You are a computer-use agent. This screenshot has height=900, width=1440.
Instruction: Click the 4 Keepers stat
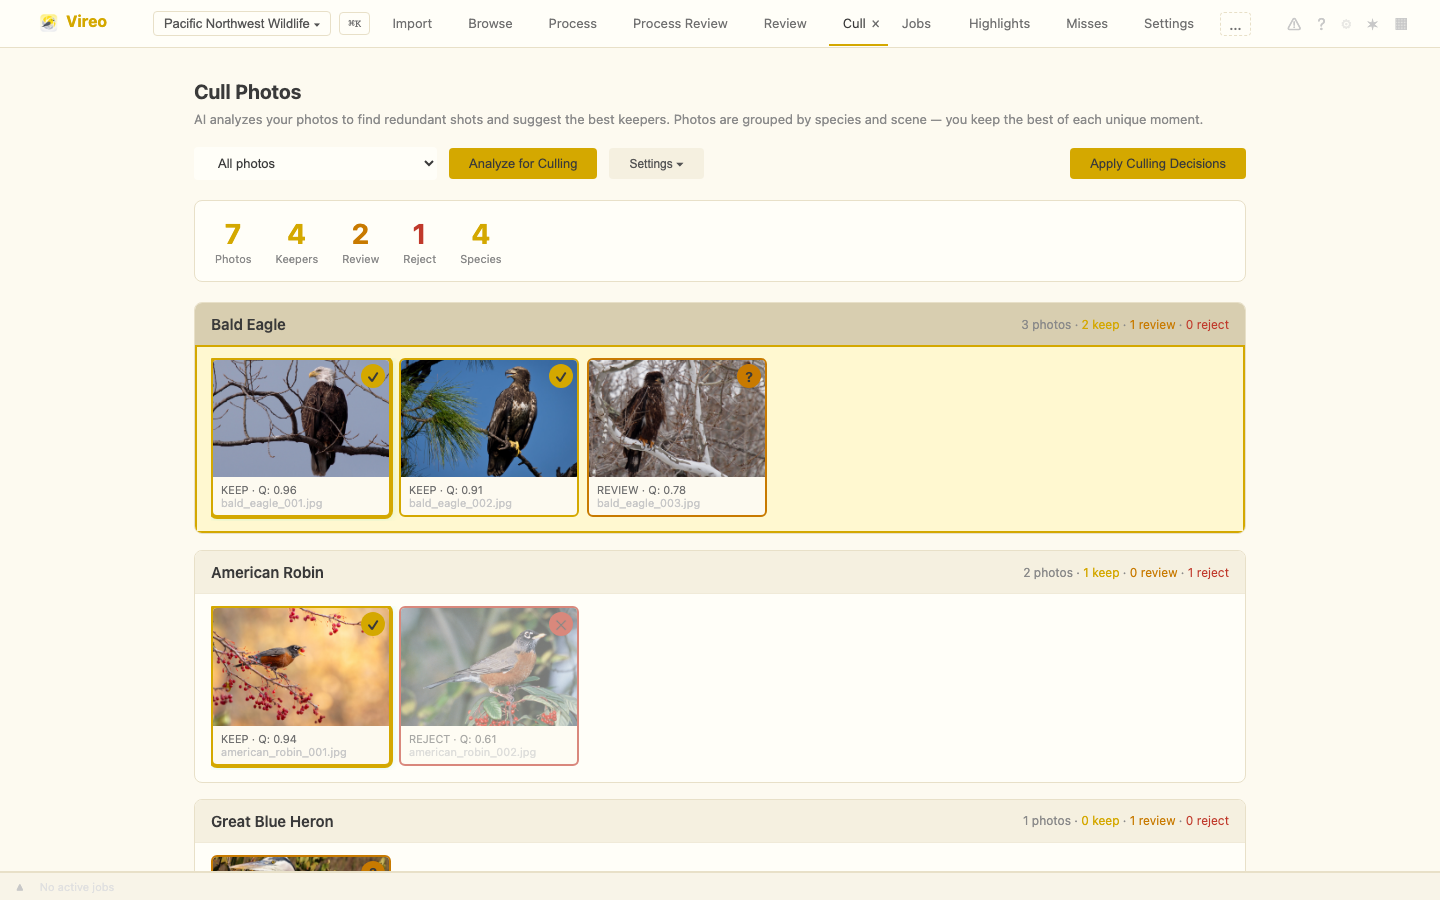(x=297, y=242)
